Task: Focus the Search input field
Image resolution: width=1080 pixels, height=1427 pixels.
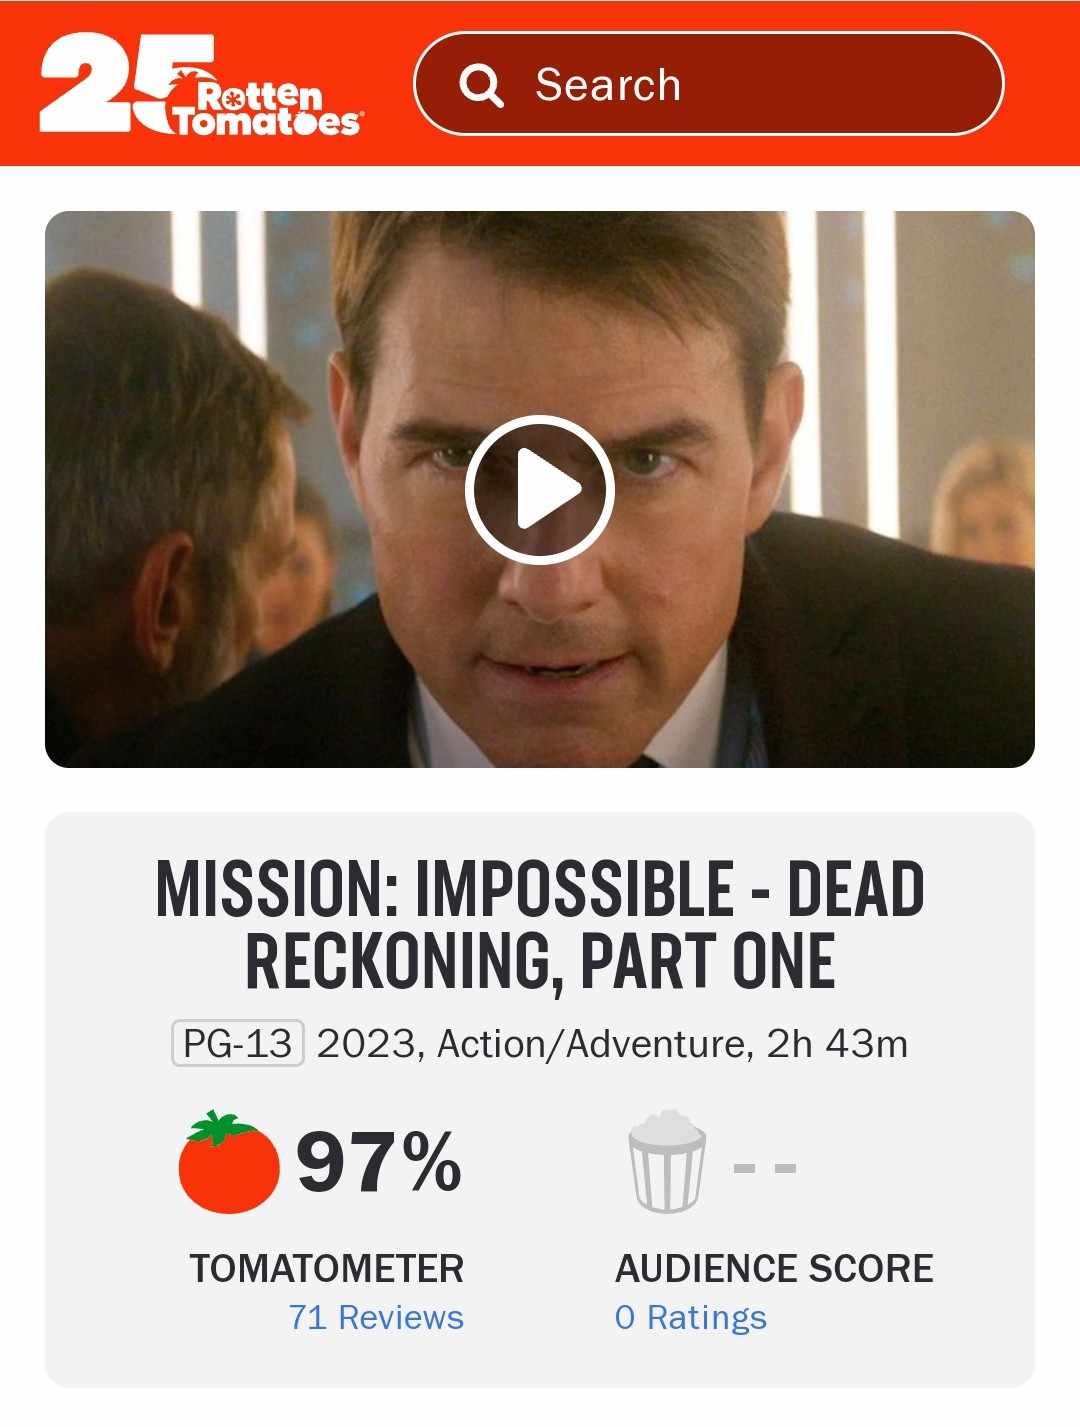Action: click(x=708, y=84)
